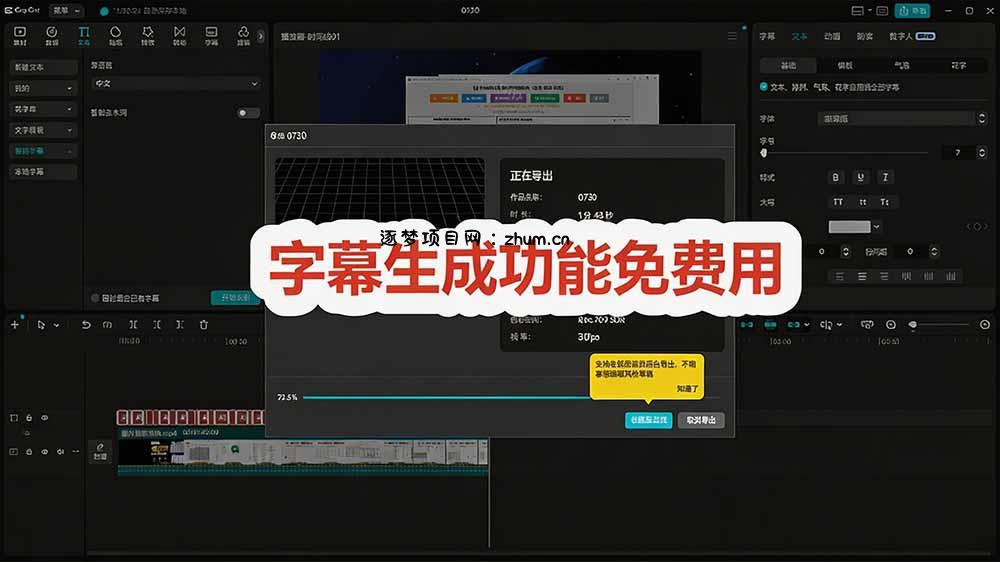The width and height of the screenshot is (1000, 562).
Task: Switch to the fourth inspector tab
Action: [864, 36]
